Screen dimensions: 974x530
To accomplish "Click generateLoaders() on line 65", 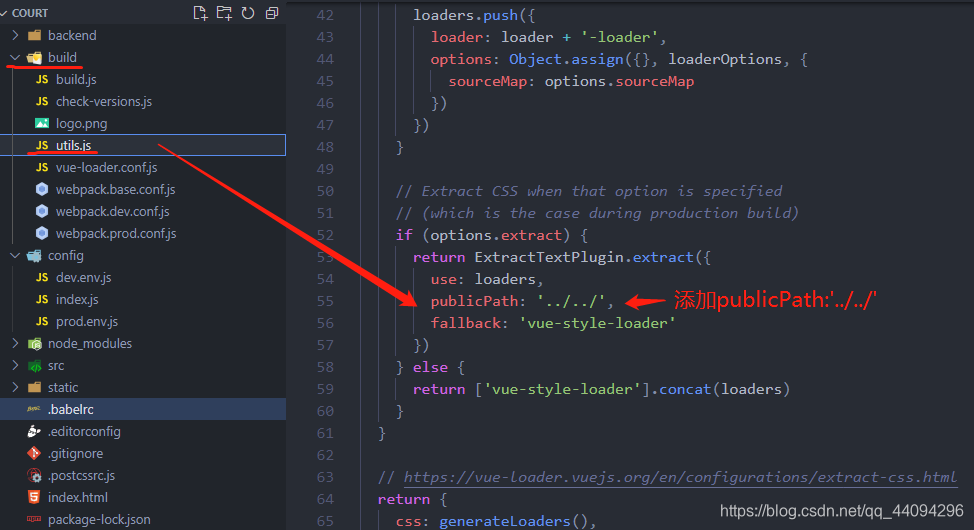I will pos(513,521).
